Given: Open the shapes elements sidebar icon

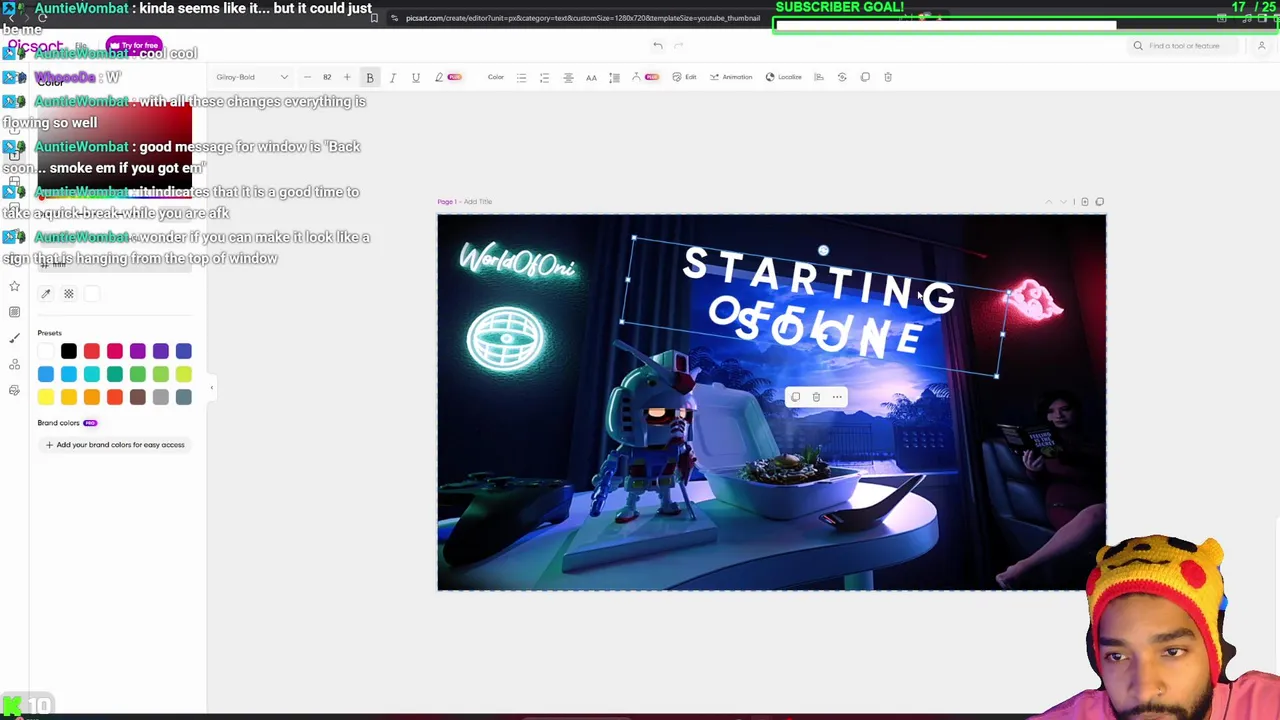Looking at the screenshot, I should (x=14, y=364).
